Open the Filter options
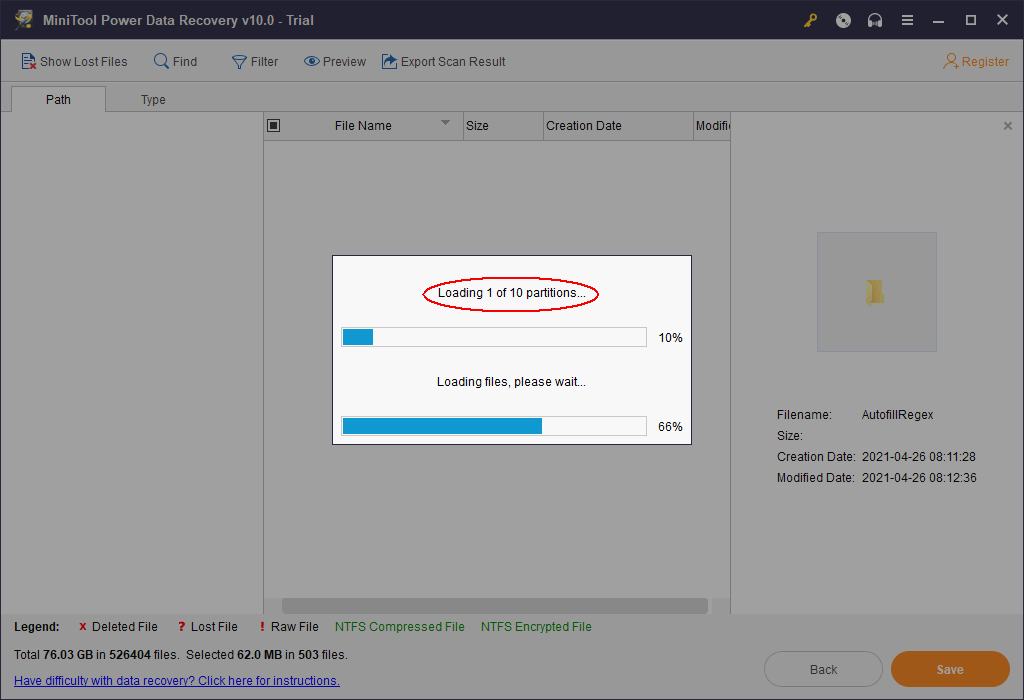This screenshot has height=700, width=1024. [x=255, y=61]
